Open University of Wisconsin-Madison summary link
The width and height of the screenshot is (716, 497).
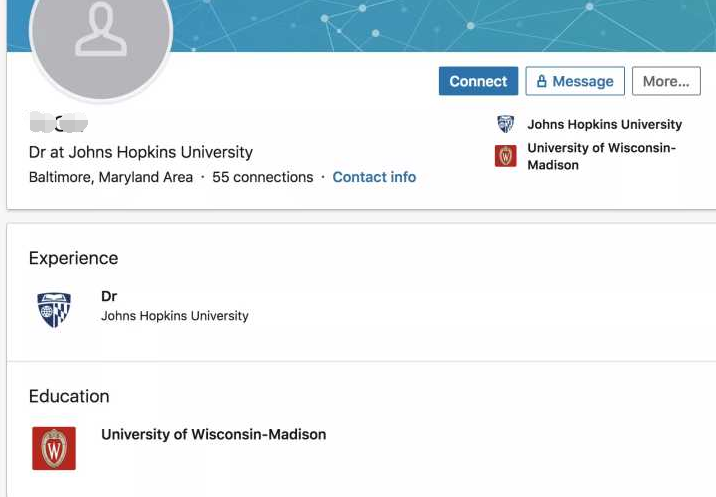(601, 156)
